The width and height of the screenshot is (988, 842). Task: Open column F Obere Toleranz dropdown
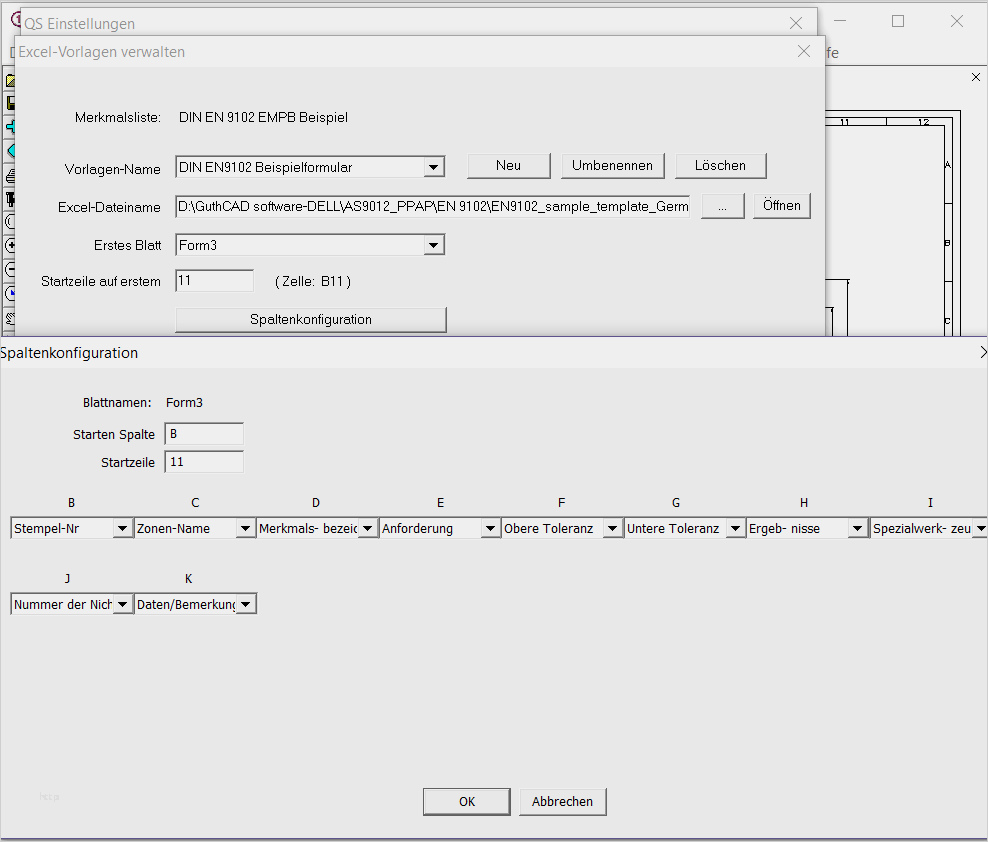click(x=613, y=529)
